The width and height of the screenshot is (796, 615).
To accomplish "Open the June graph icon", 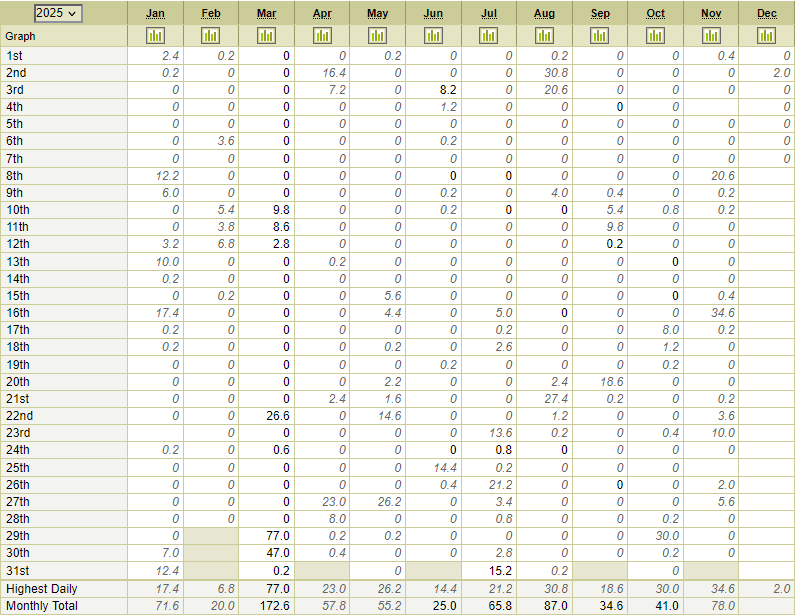I will pos(433,35).
